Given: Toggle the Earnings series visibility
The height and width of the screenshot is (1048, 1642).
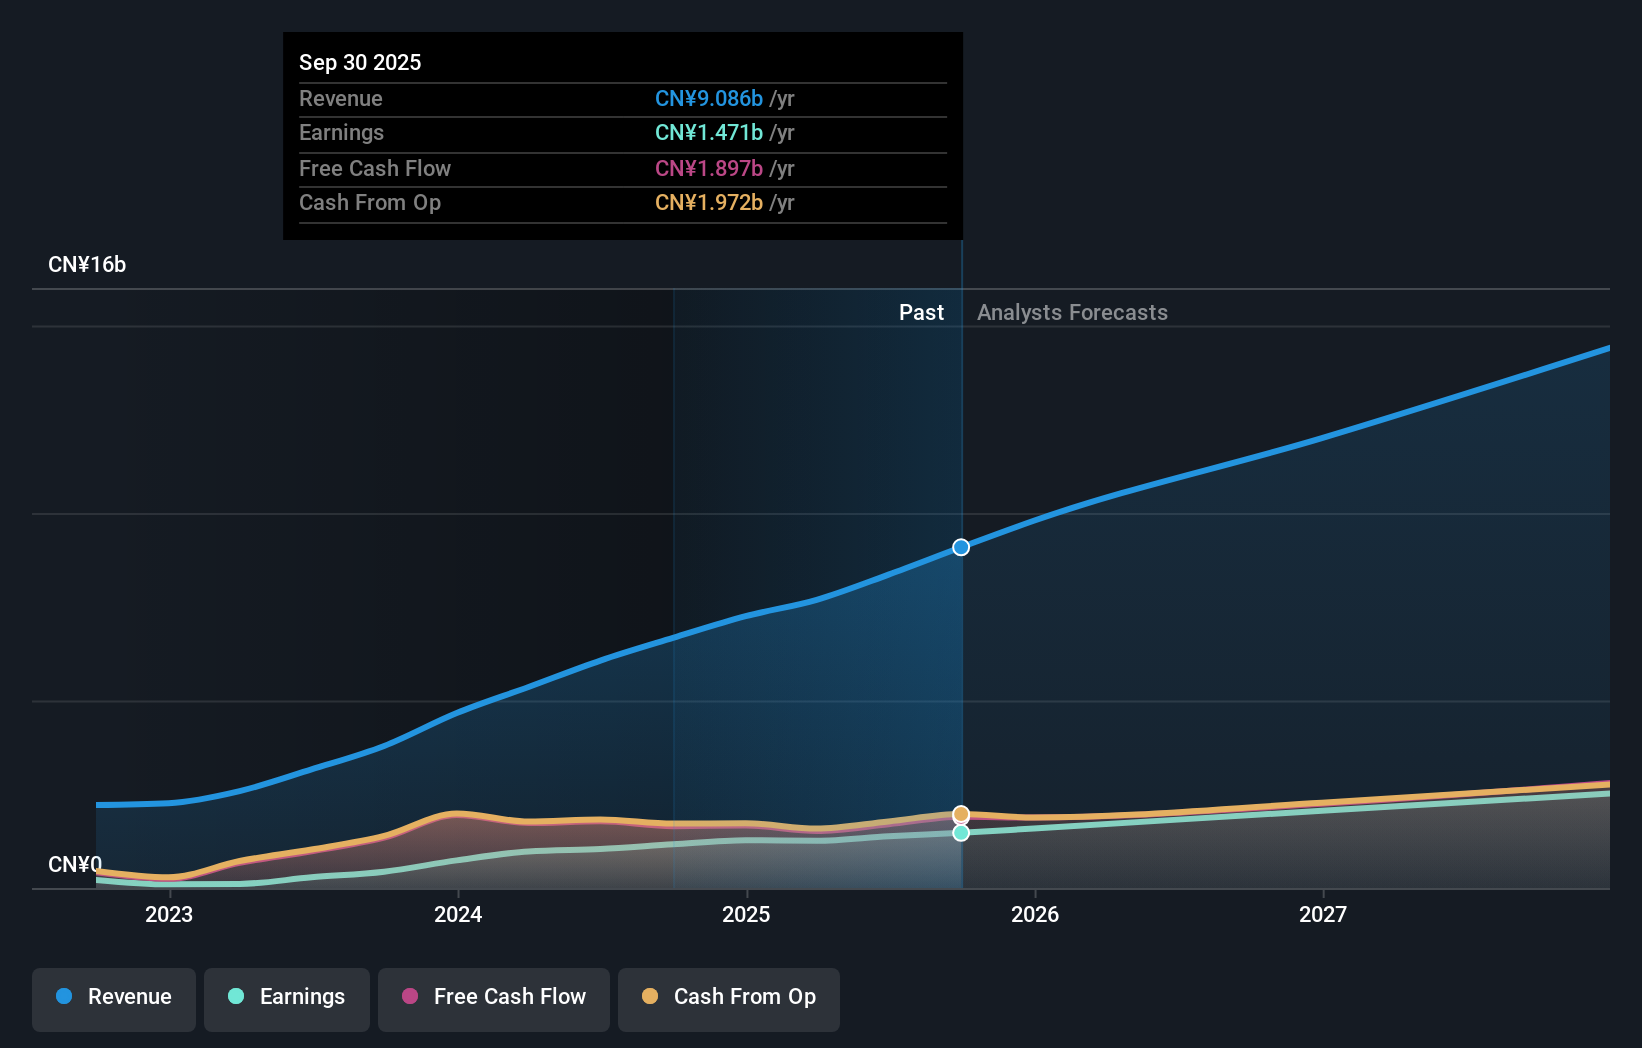Looking at the screenshot, I should point(286,997).
